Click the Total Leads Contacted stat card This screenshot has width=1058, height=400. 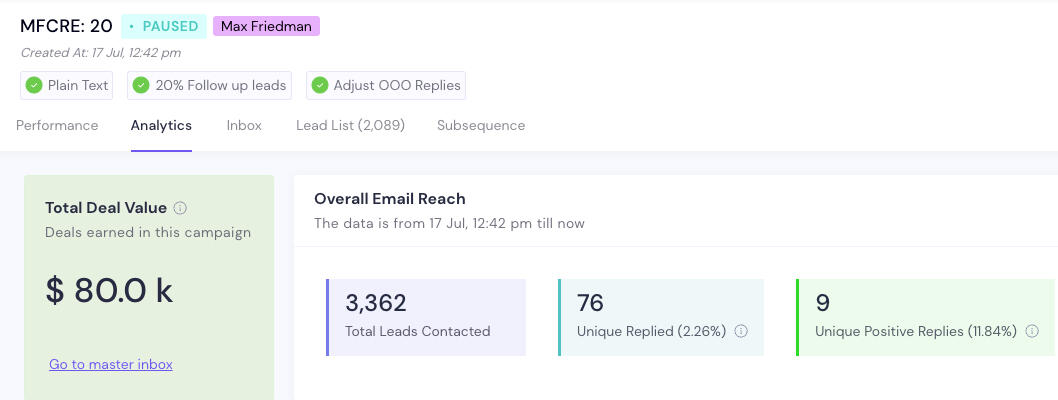[426, 317]
